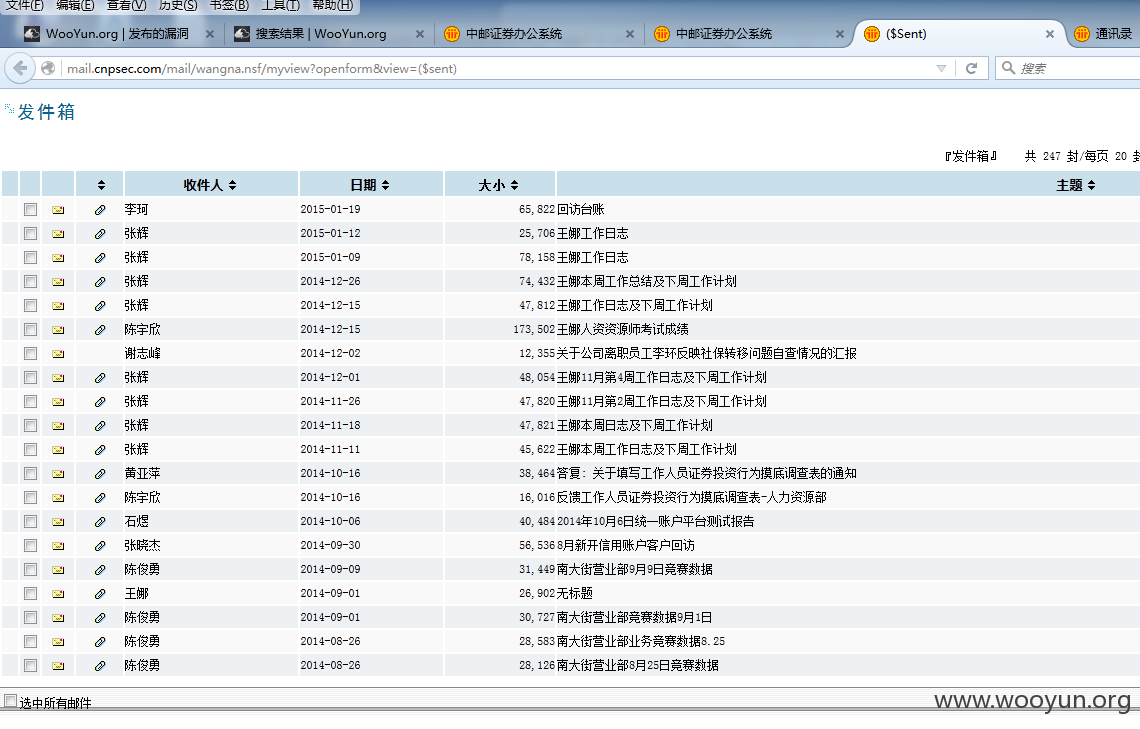
Task: Open the mail 无标题
Action: pyautogui.click(x=574, y=593)
